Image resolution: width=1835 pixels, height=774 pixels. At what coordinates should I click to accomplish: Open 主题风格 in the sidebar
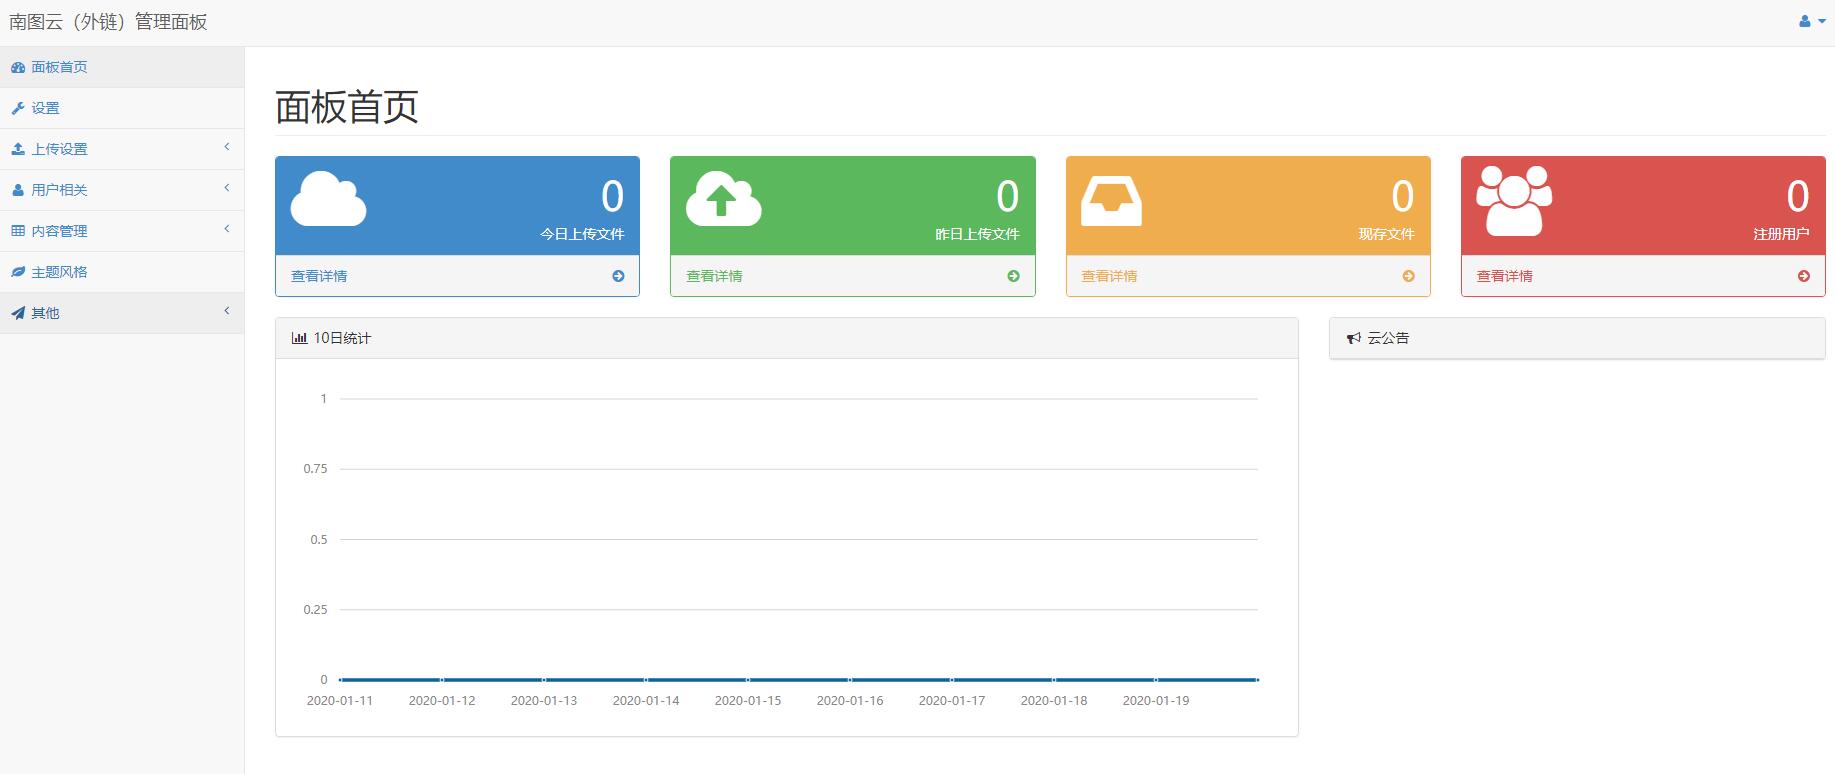(x=59, y=272)
